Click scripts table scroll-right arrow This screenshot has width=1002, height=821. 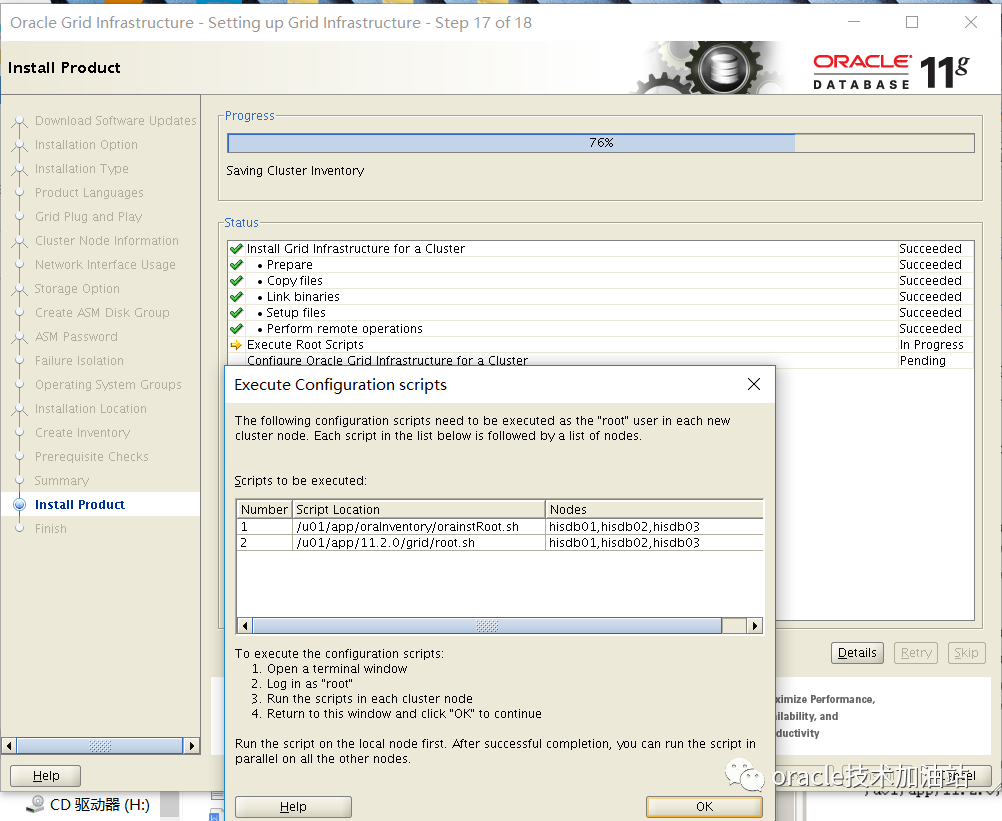(x=755, y=625)
